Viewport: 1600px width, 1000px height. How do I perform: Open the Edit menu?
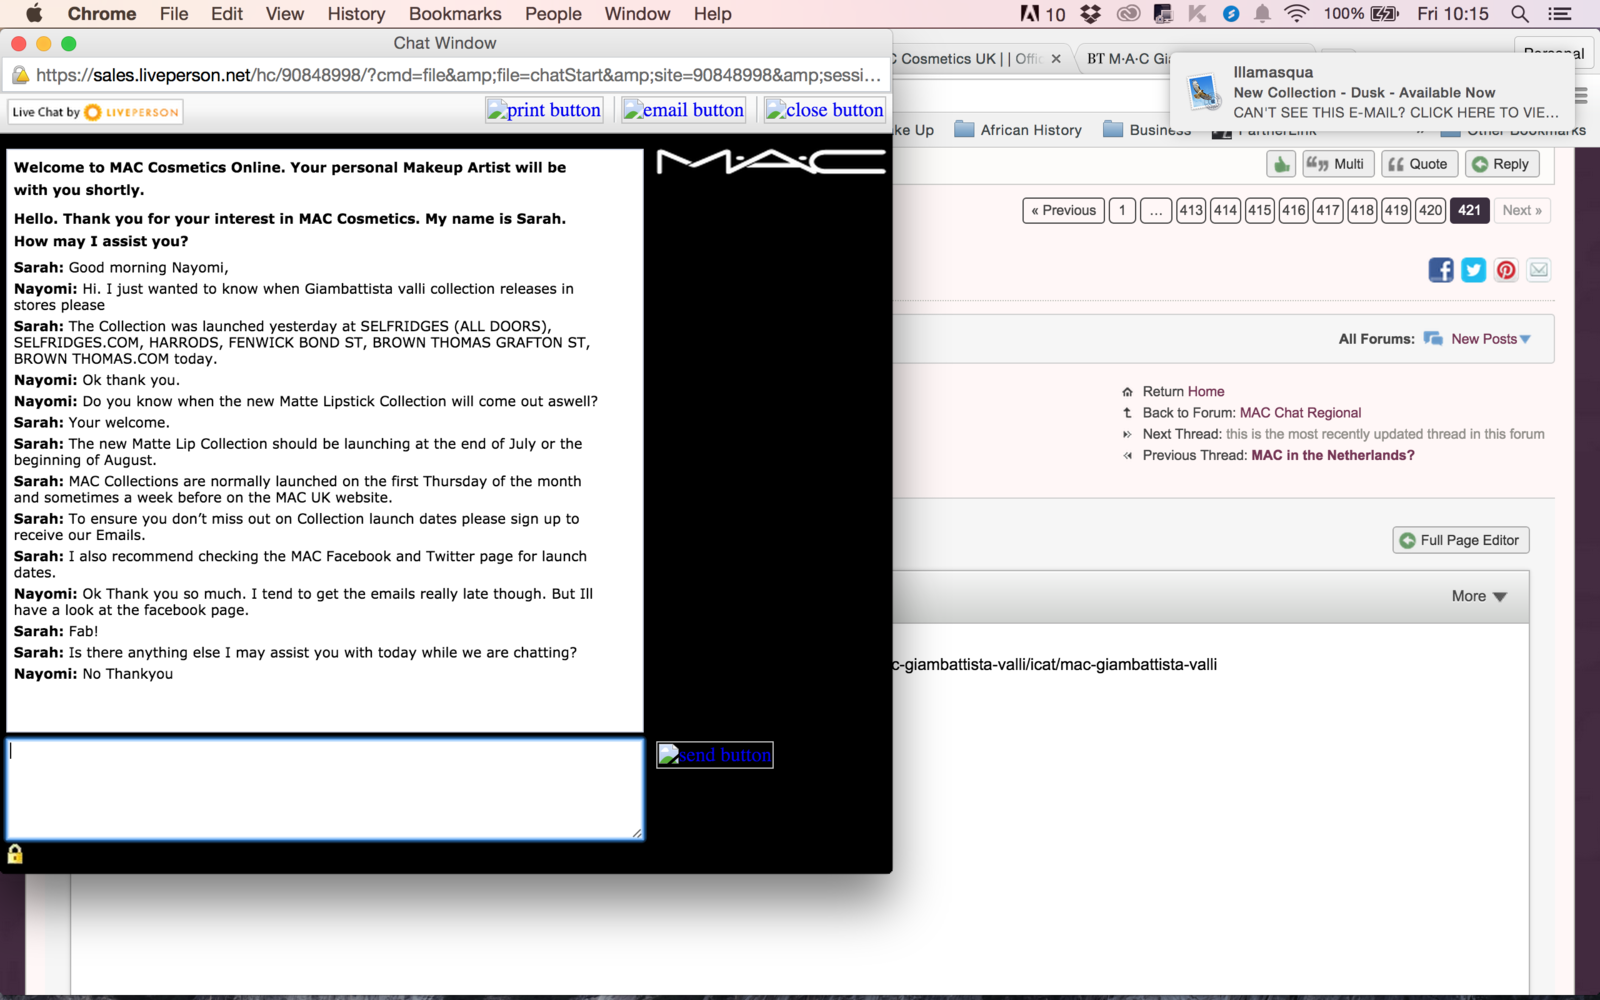[227, 14]
